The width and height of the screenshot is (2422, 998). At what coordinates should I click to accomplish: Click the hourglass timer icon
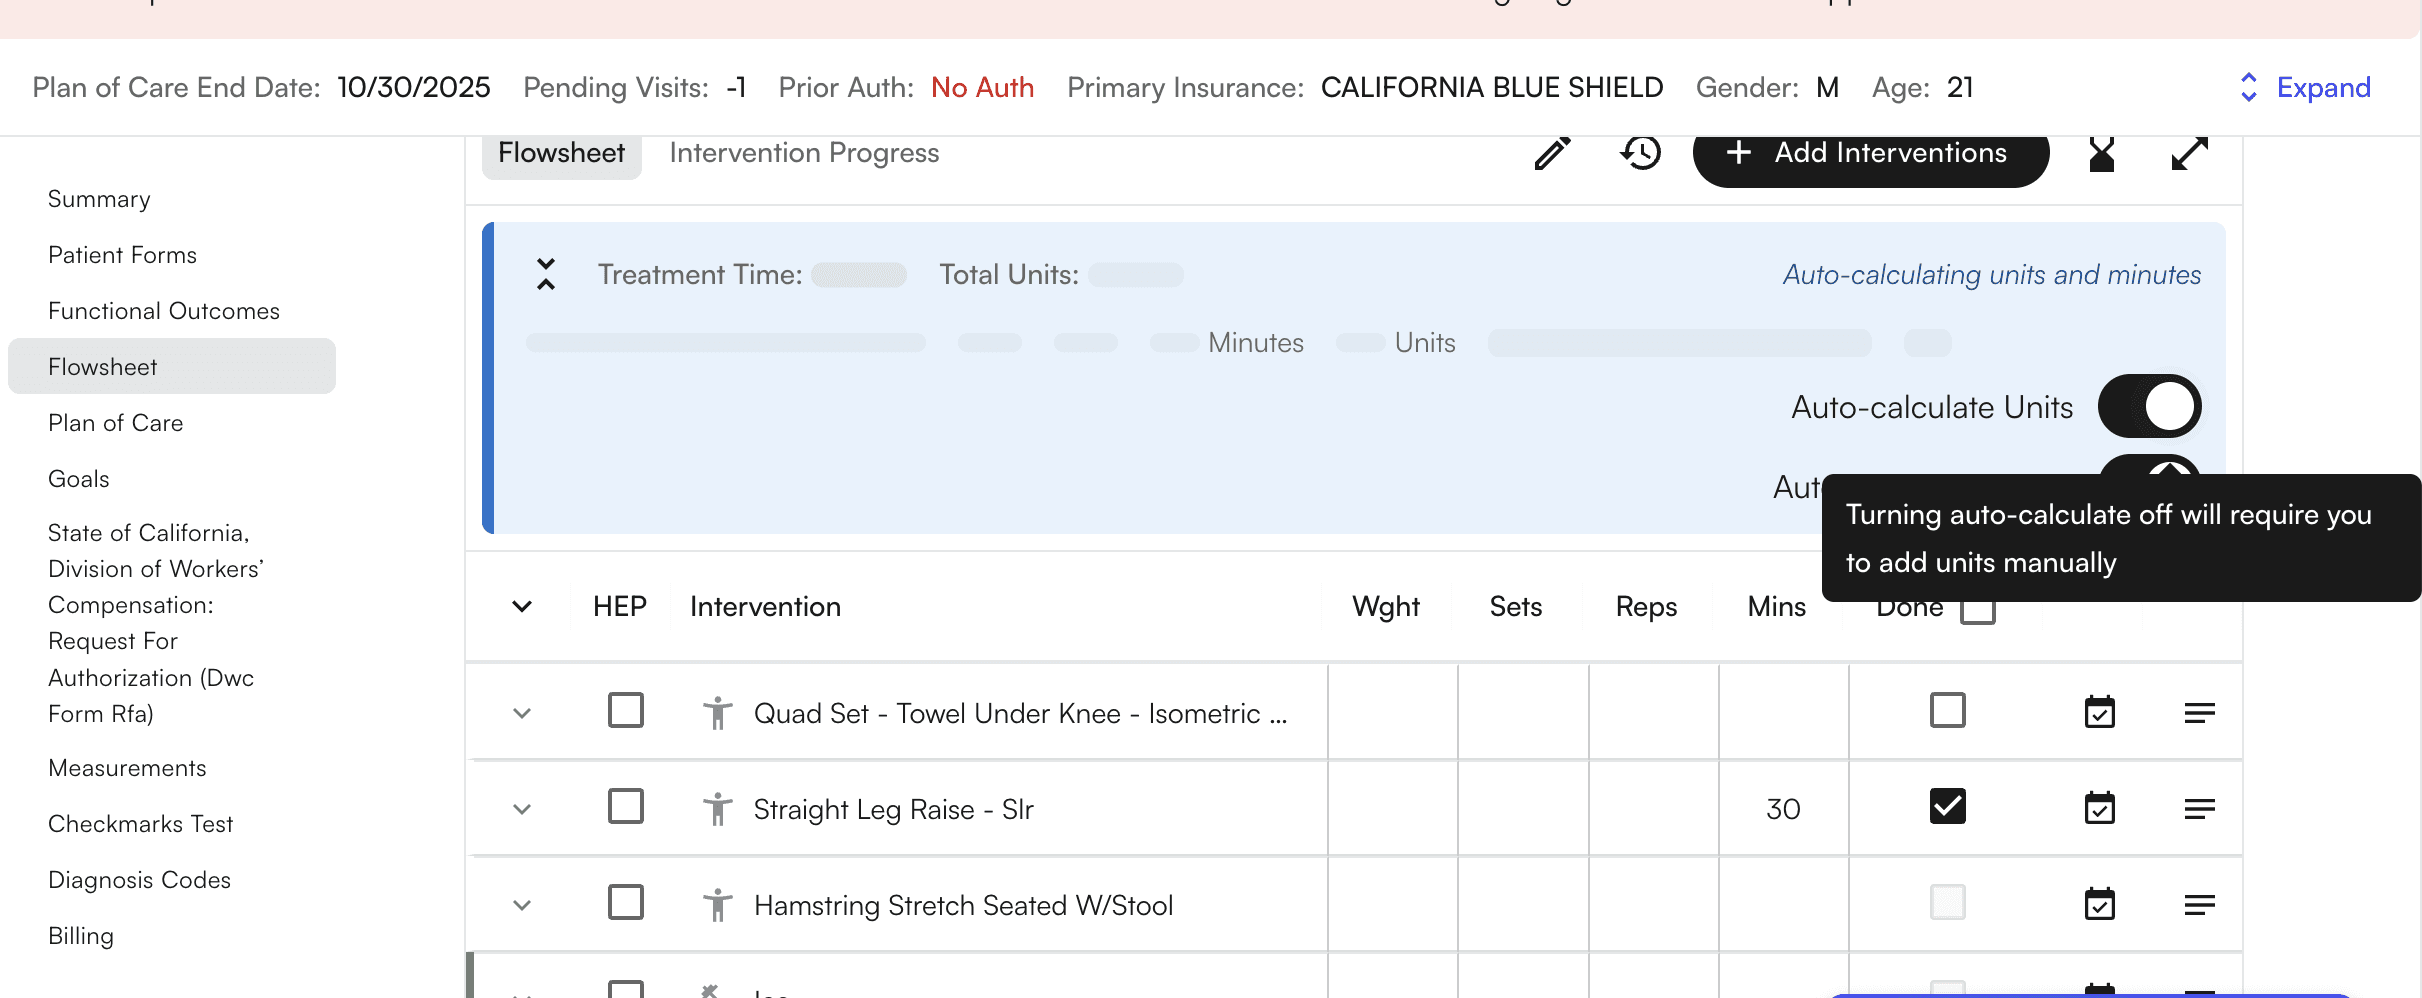2101,154
